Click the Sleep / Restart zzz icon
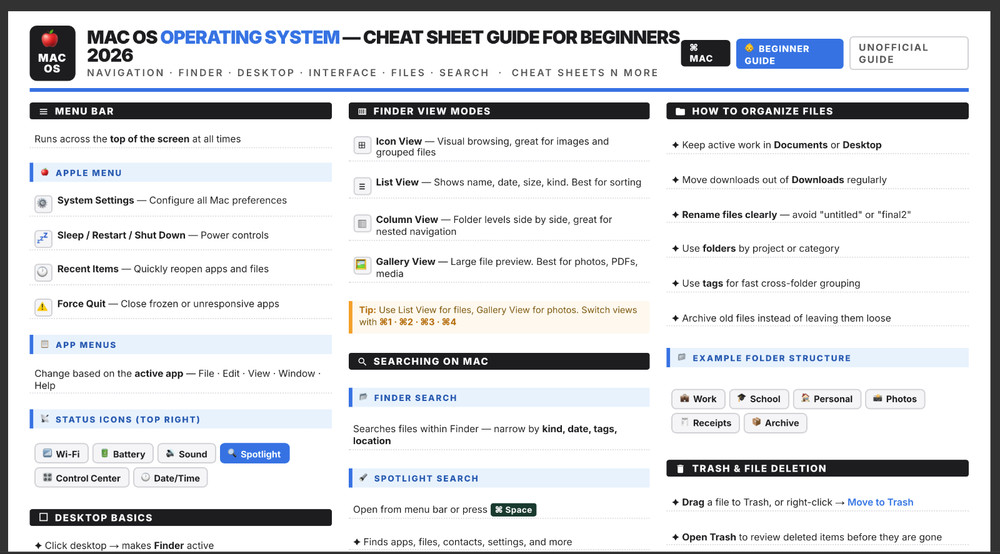 point(43,238)
